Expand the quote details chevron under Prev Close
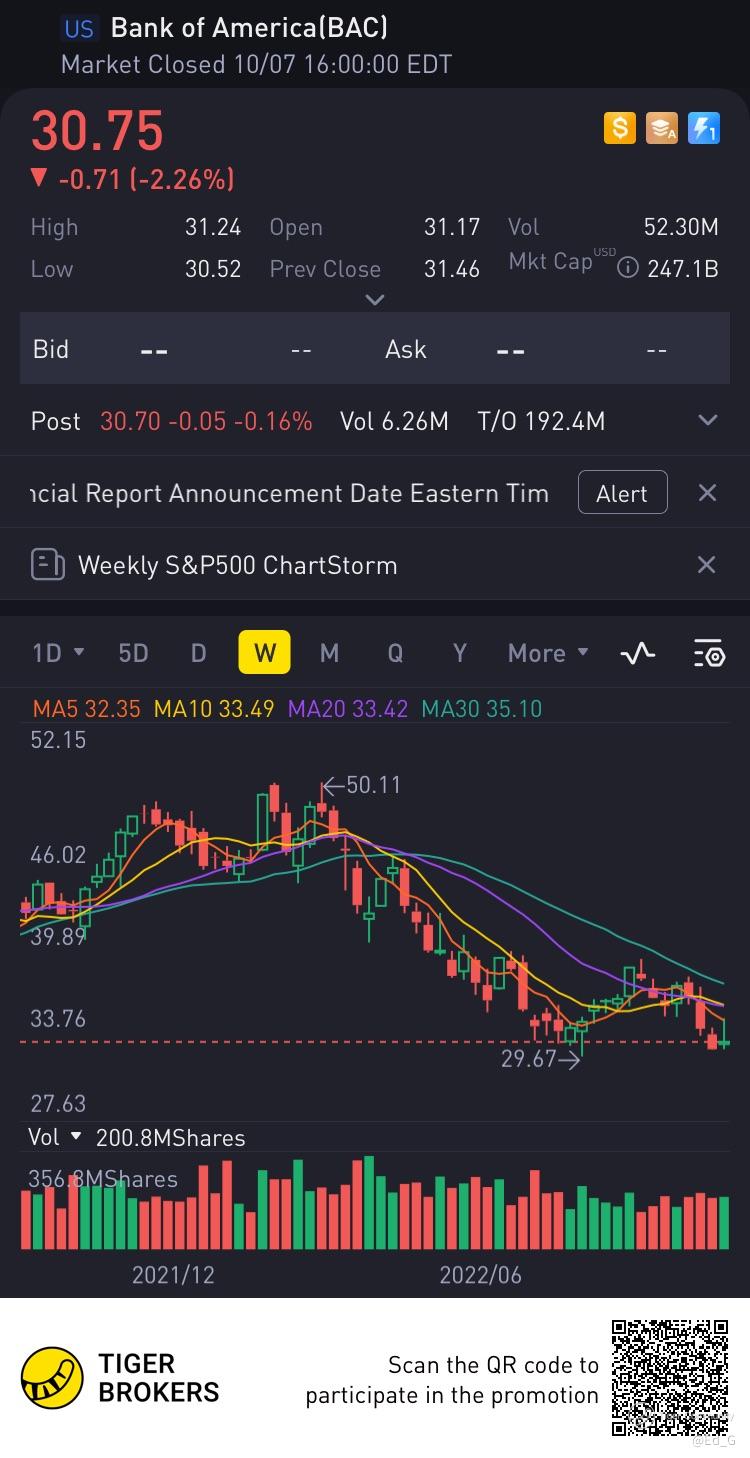 click(375, 299)
